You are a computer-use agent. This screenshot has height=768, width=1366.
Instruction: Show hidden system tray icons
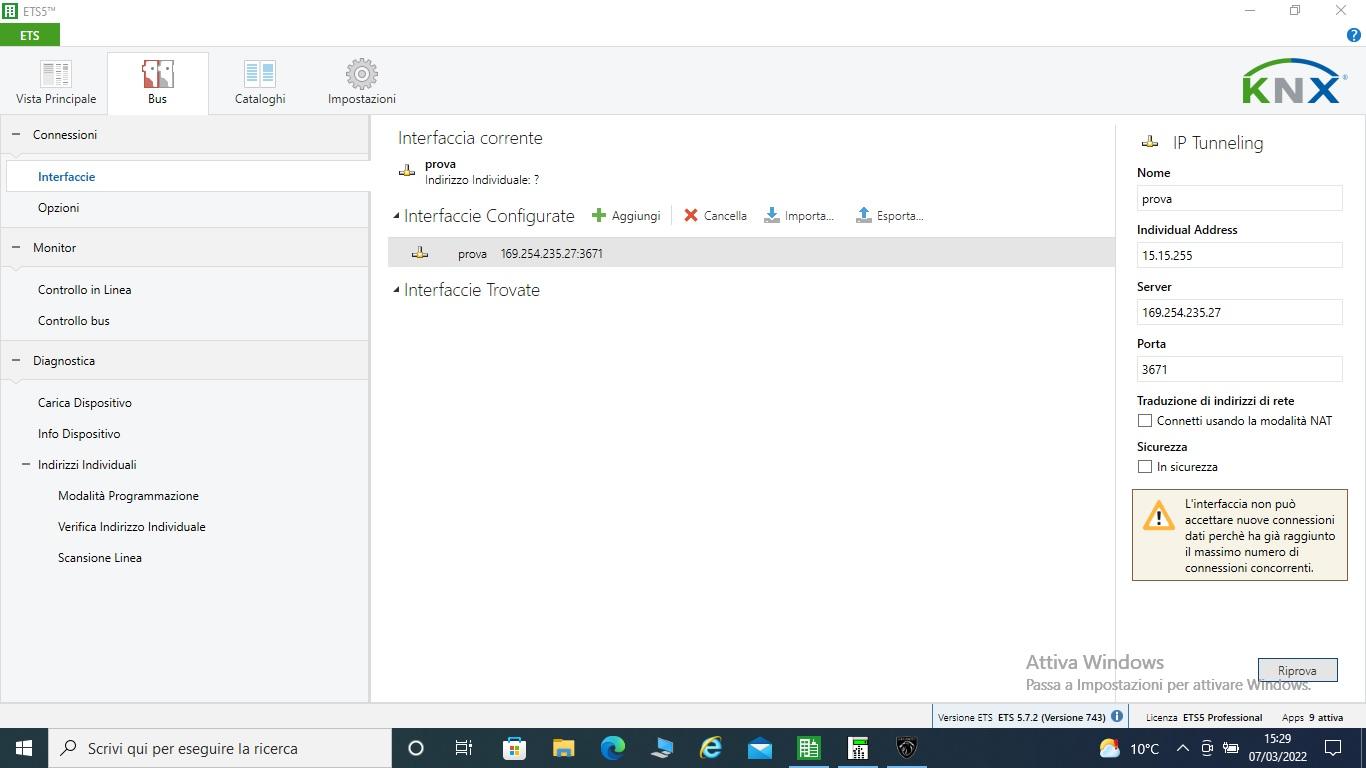[1182, 748]
